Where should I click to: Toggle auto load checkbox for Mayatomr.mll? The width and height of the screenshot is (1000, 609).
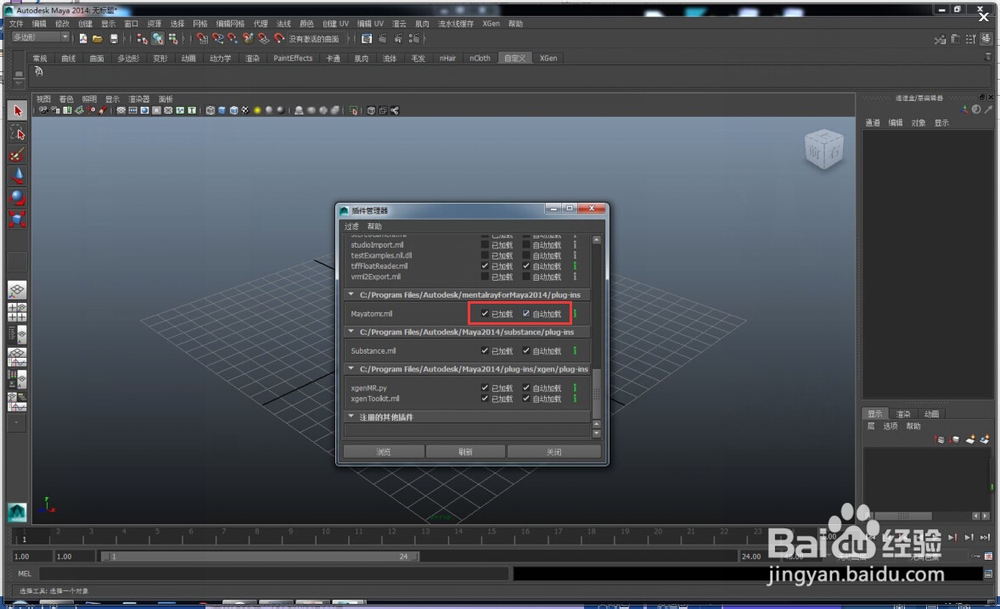pos(526,314)
